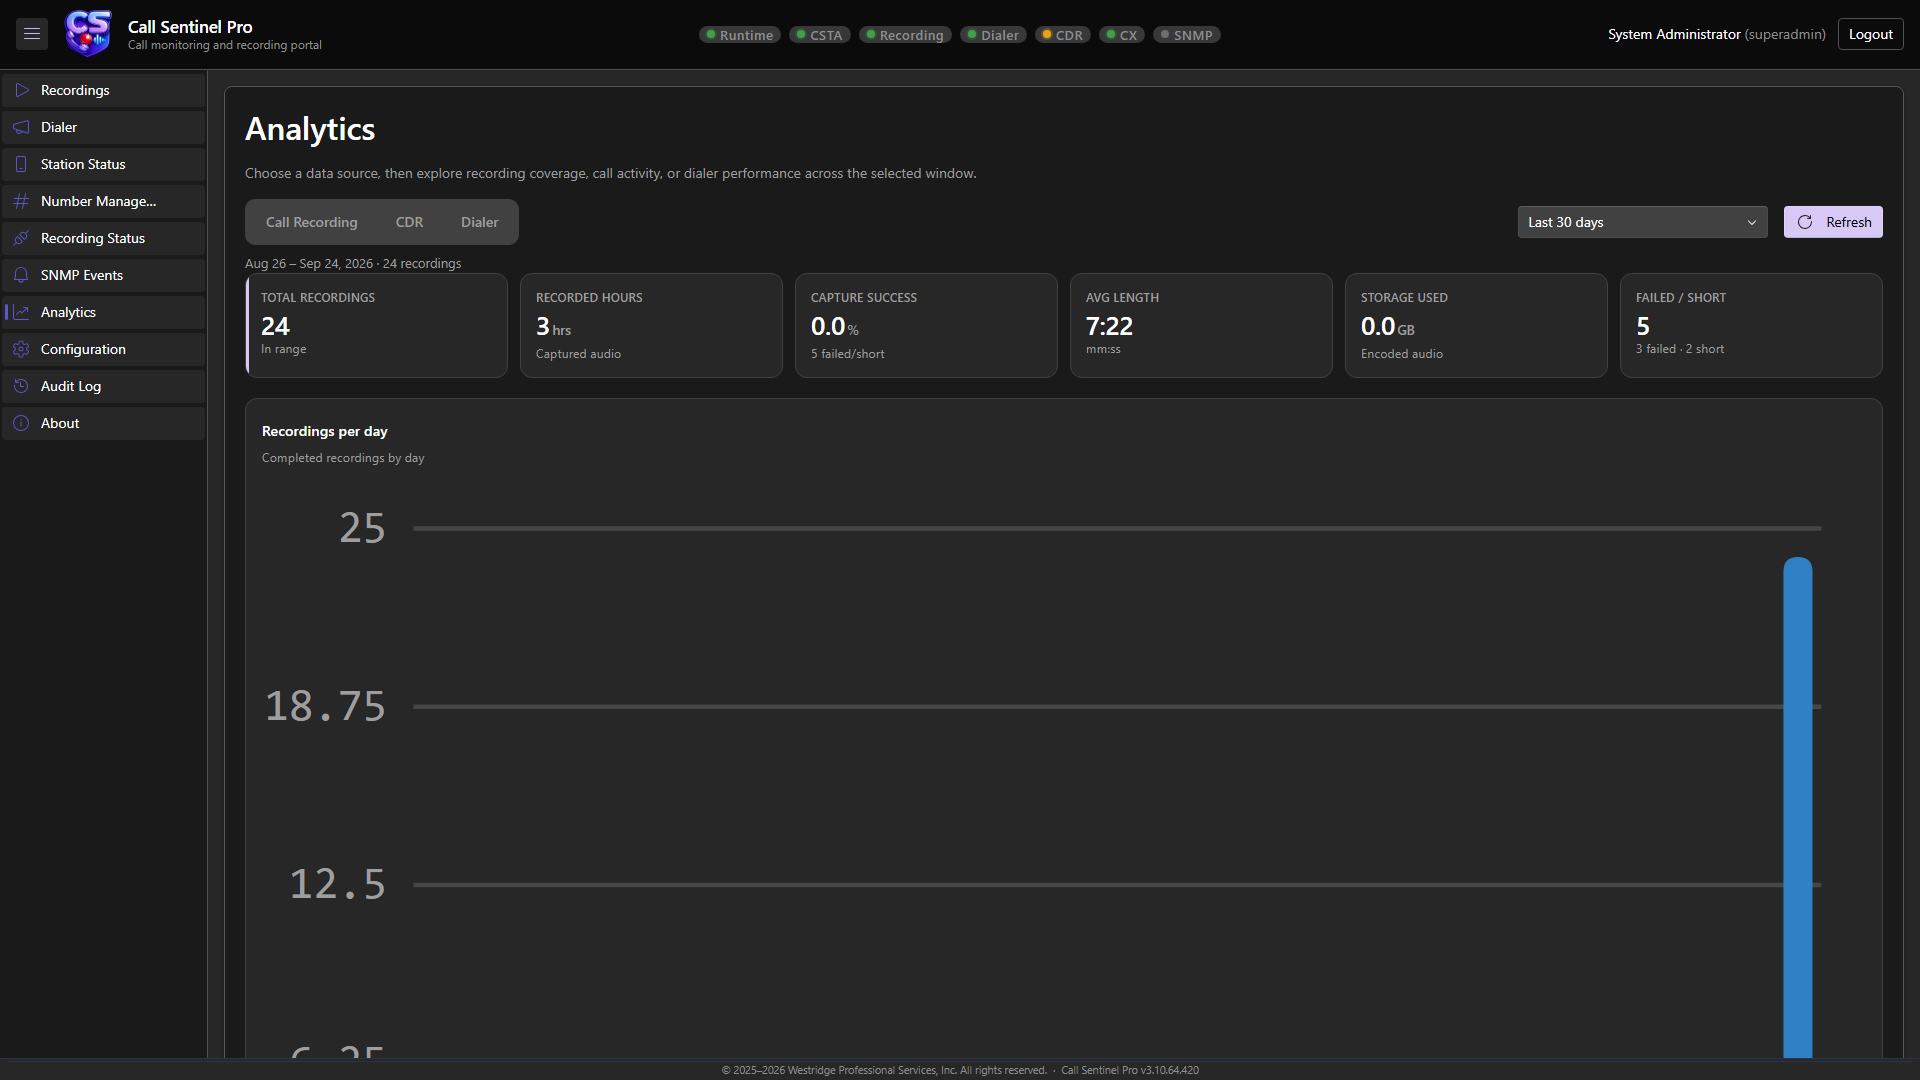The image size is (1920, 1080).
Task: Select Recordings in the sidebar
Action: pos(104,90)
